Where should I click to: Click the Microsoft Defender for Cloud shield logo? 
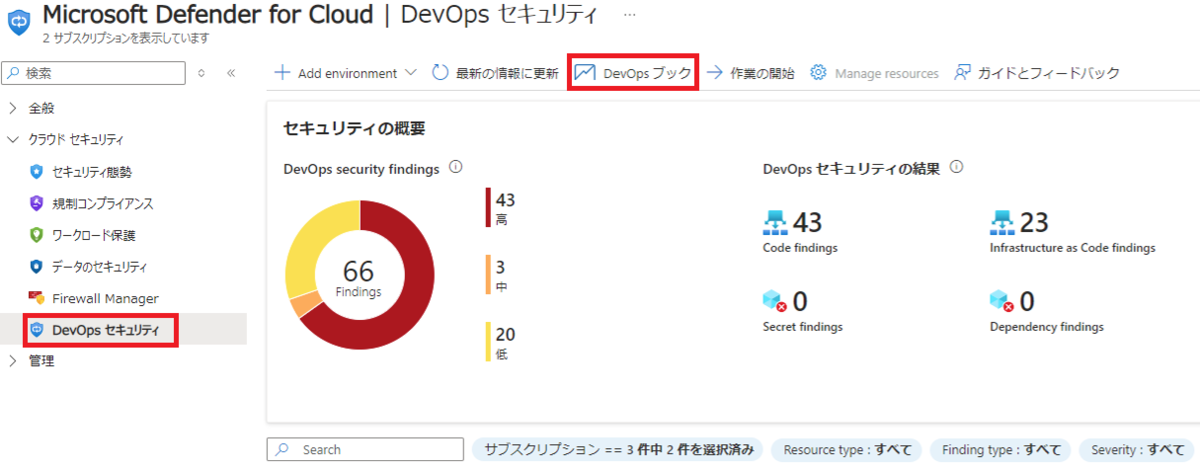click(19, 23)
